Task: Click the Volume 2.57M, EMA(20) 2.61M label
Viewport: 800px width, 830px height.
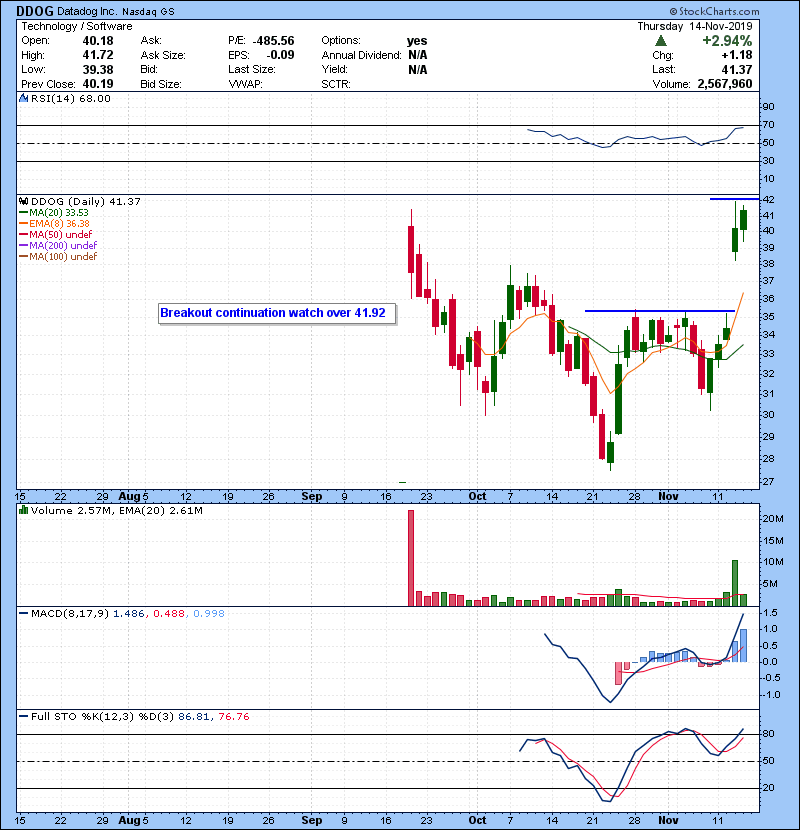Action: (116, 510)
